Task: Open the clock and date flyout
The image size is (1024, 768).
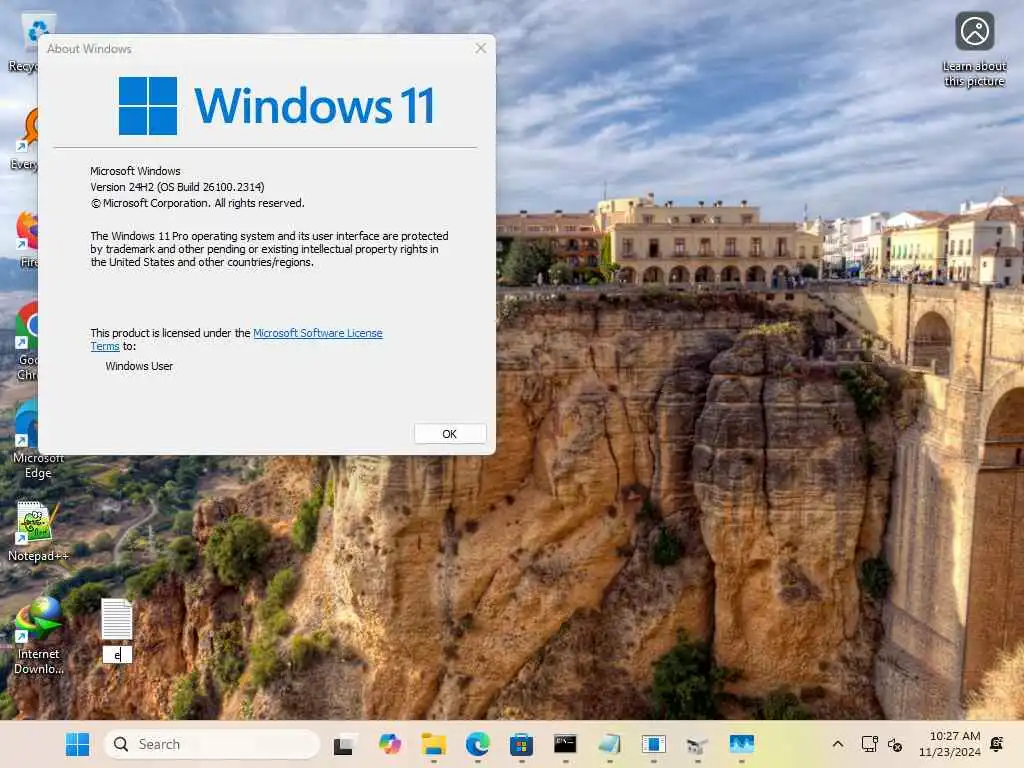Action: pos(950,744)
